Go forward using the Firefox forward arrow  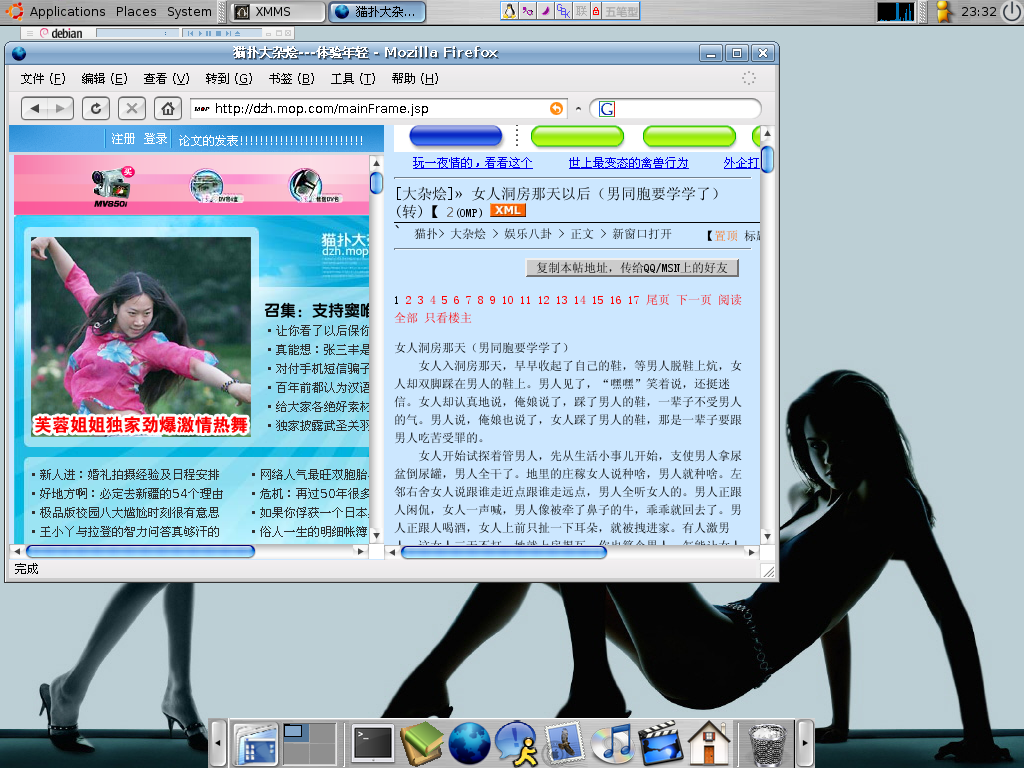pyautogui.click(x=60, y=108)
